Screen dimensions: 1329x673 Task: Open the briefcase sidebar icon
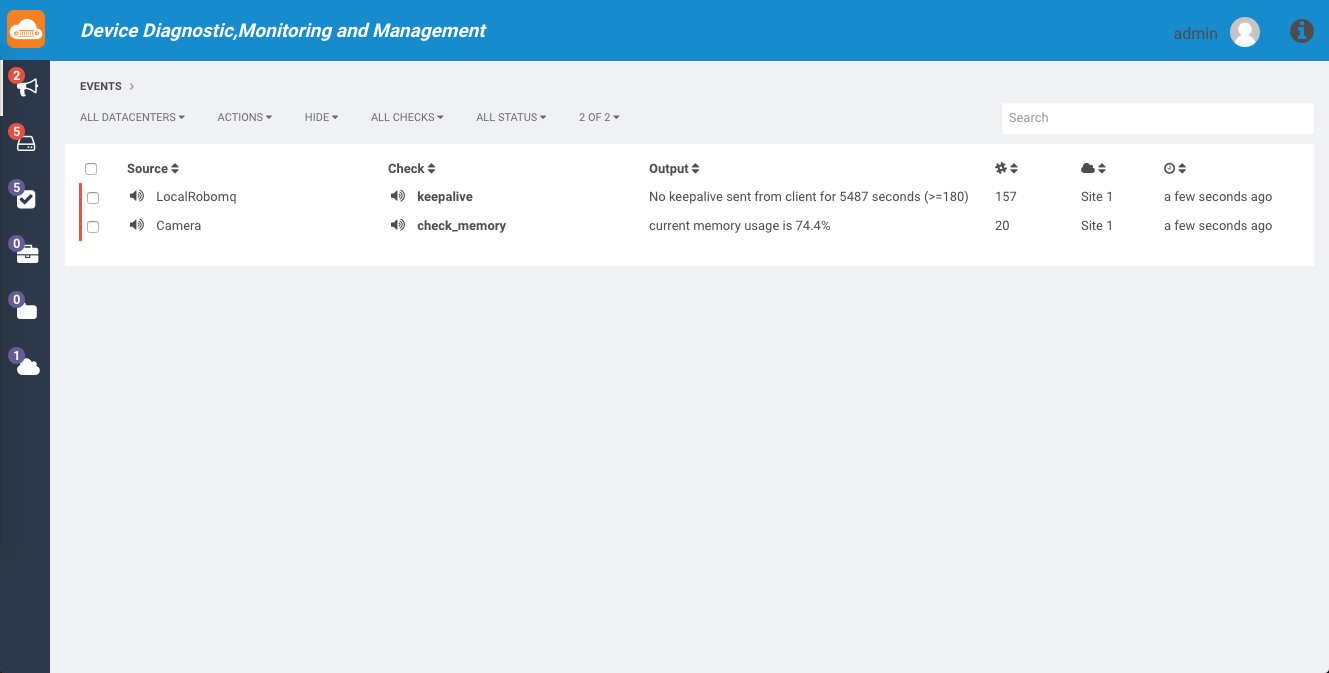pos(26,254)
